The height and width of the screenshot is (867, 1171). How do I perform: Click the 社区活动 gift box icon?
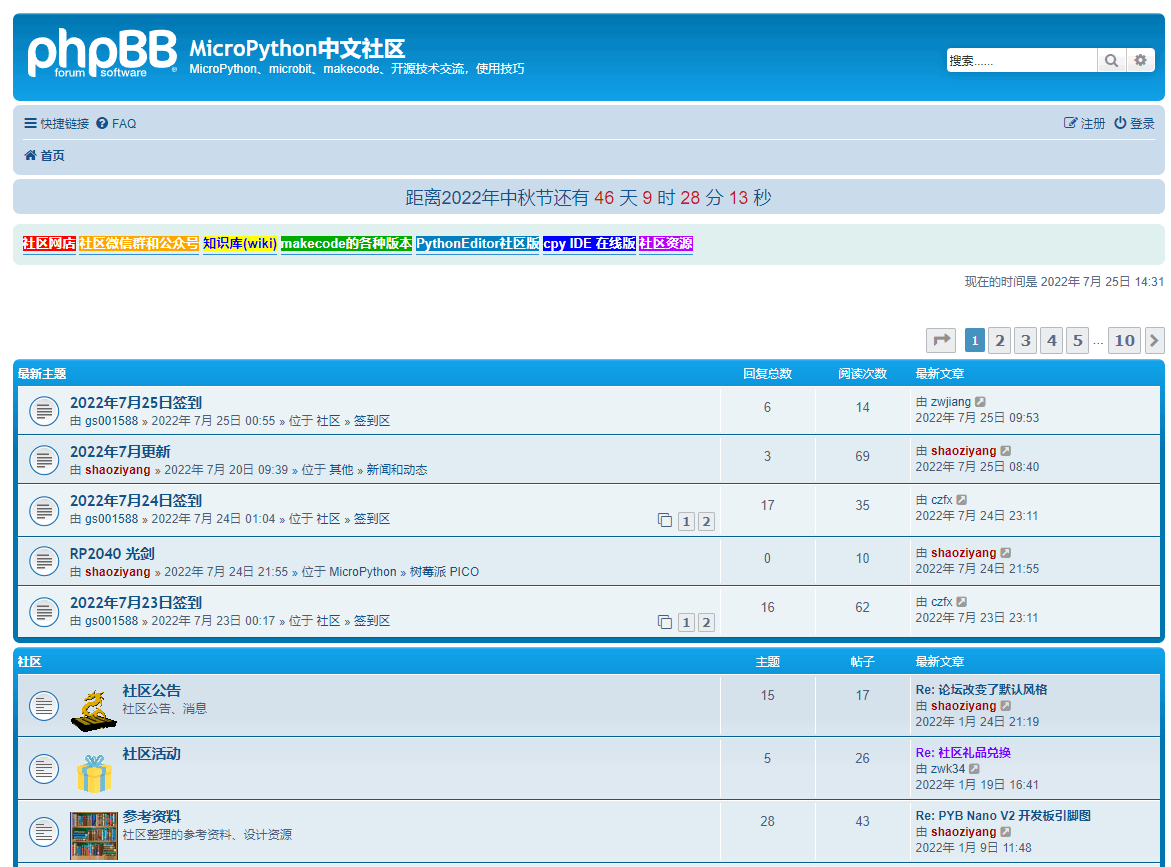tap(94, 773)
